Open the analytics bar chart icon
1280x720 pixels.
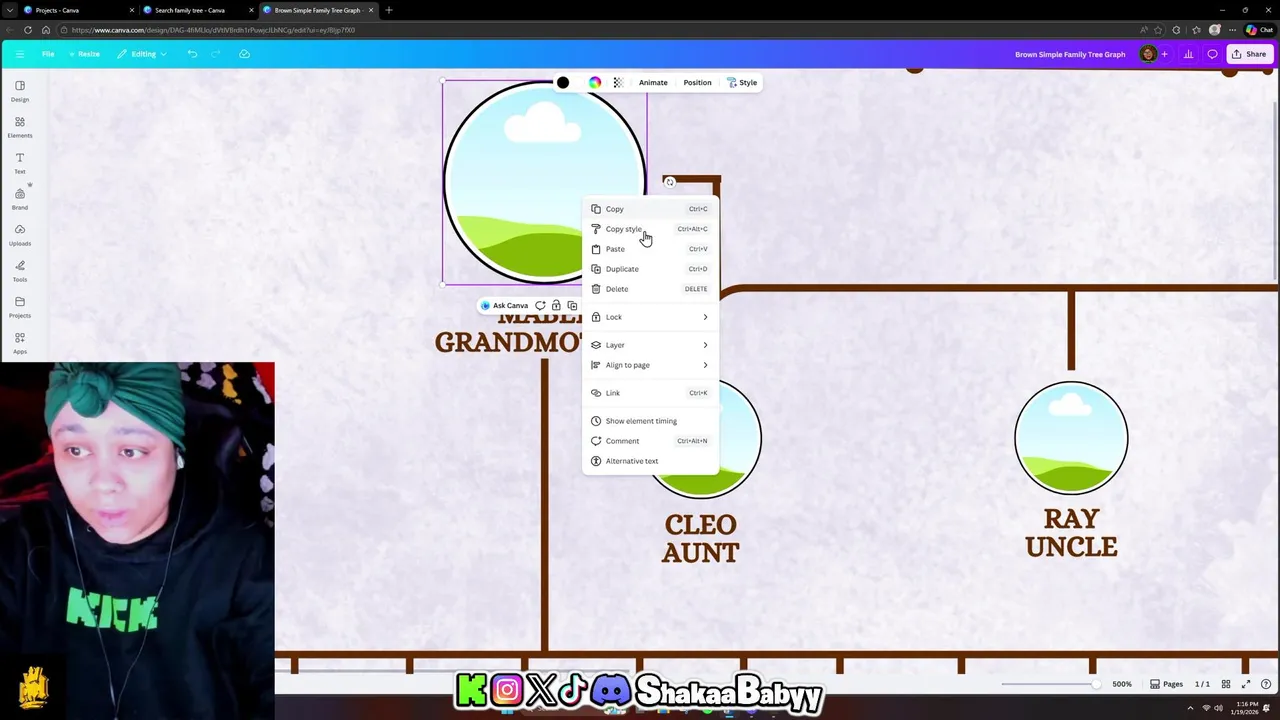click(1188, 54)
